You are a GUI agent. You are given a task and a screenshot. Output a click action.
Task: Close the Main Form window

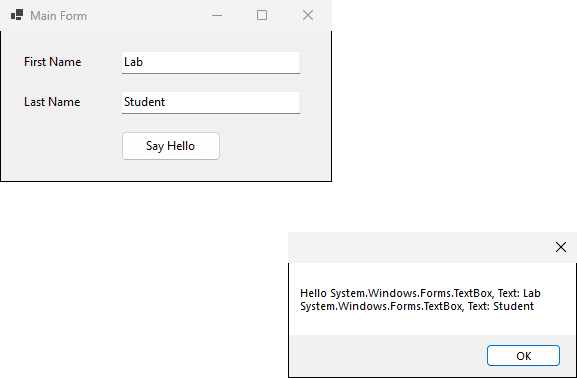pyautogui.click(x=308, y=15)
